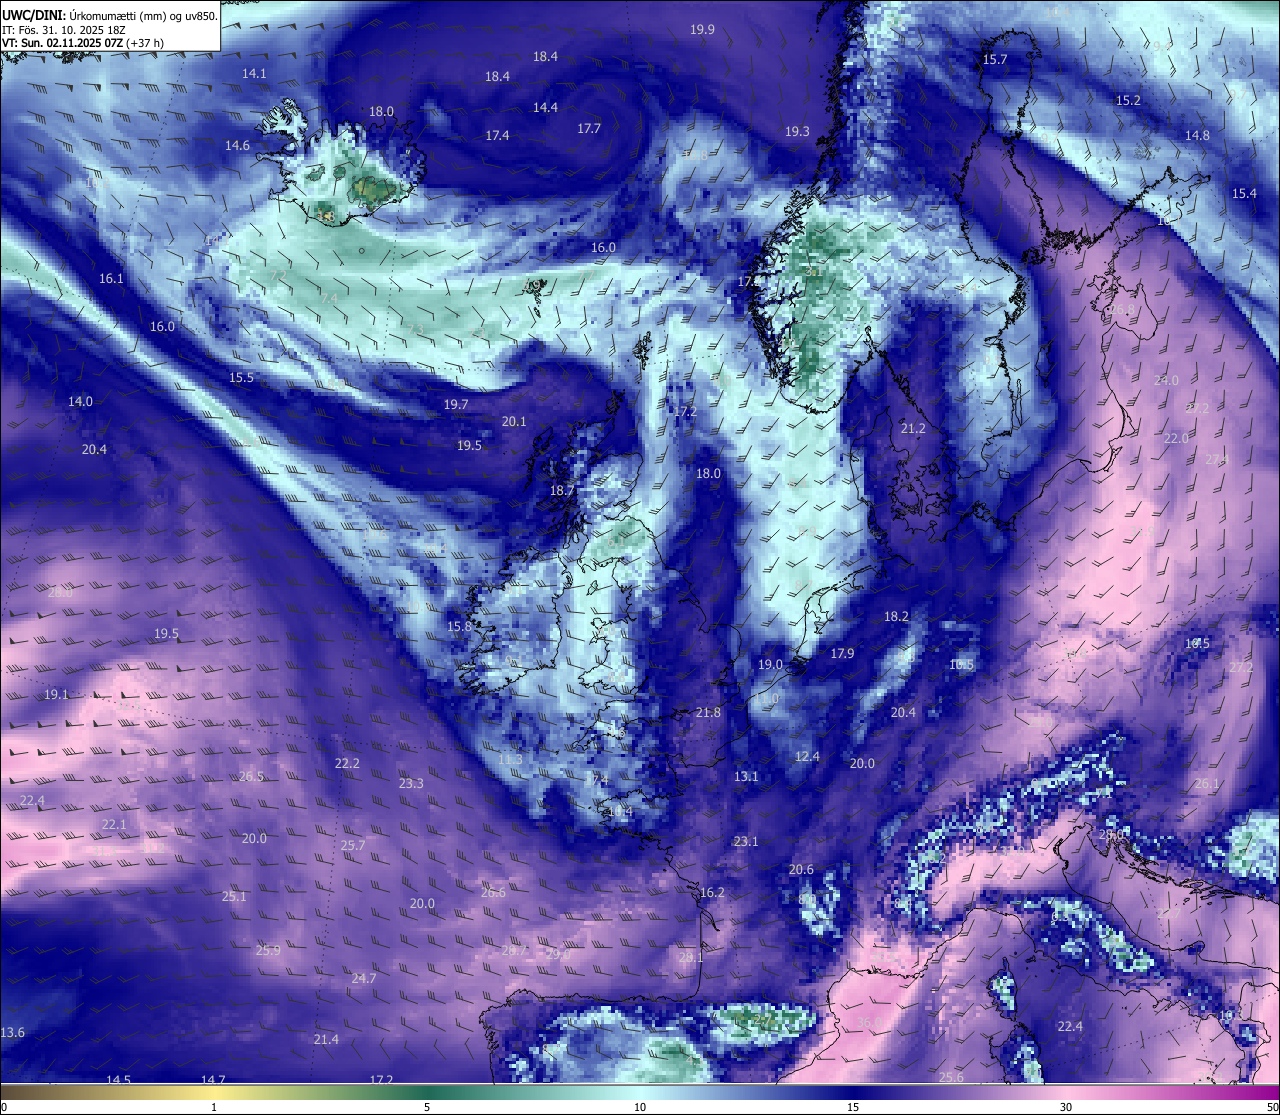Viewport: 1280px width, 1115px height.
Task: Click the 15.7 value on the map
Action: tap(995, 60)
